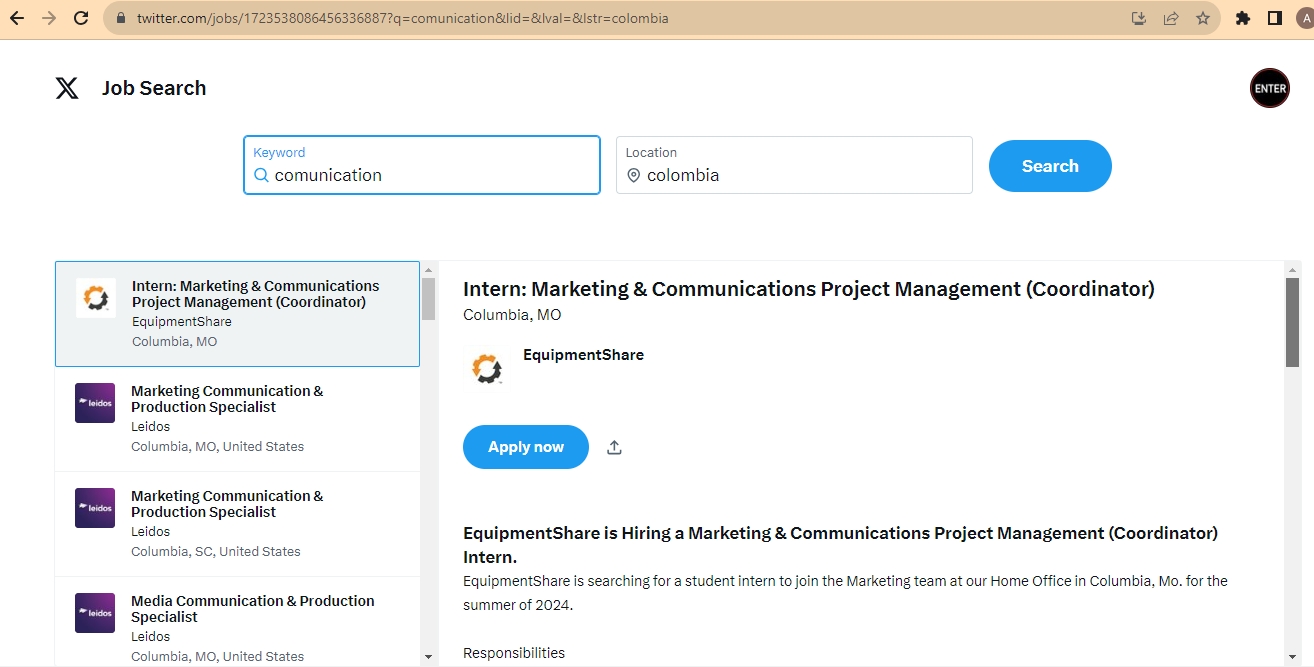Click the Location input with 'colombia'

click(x=794, y=165)
